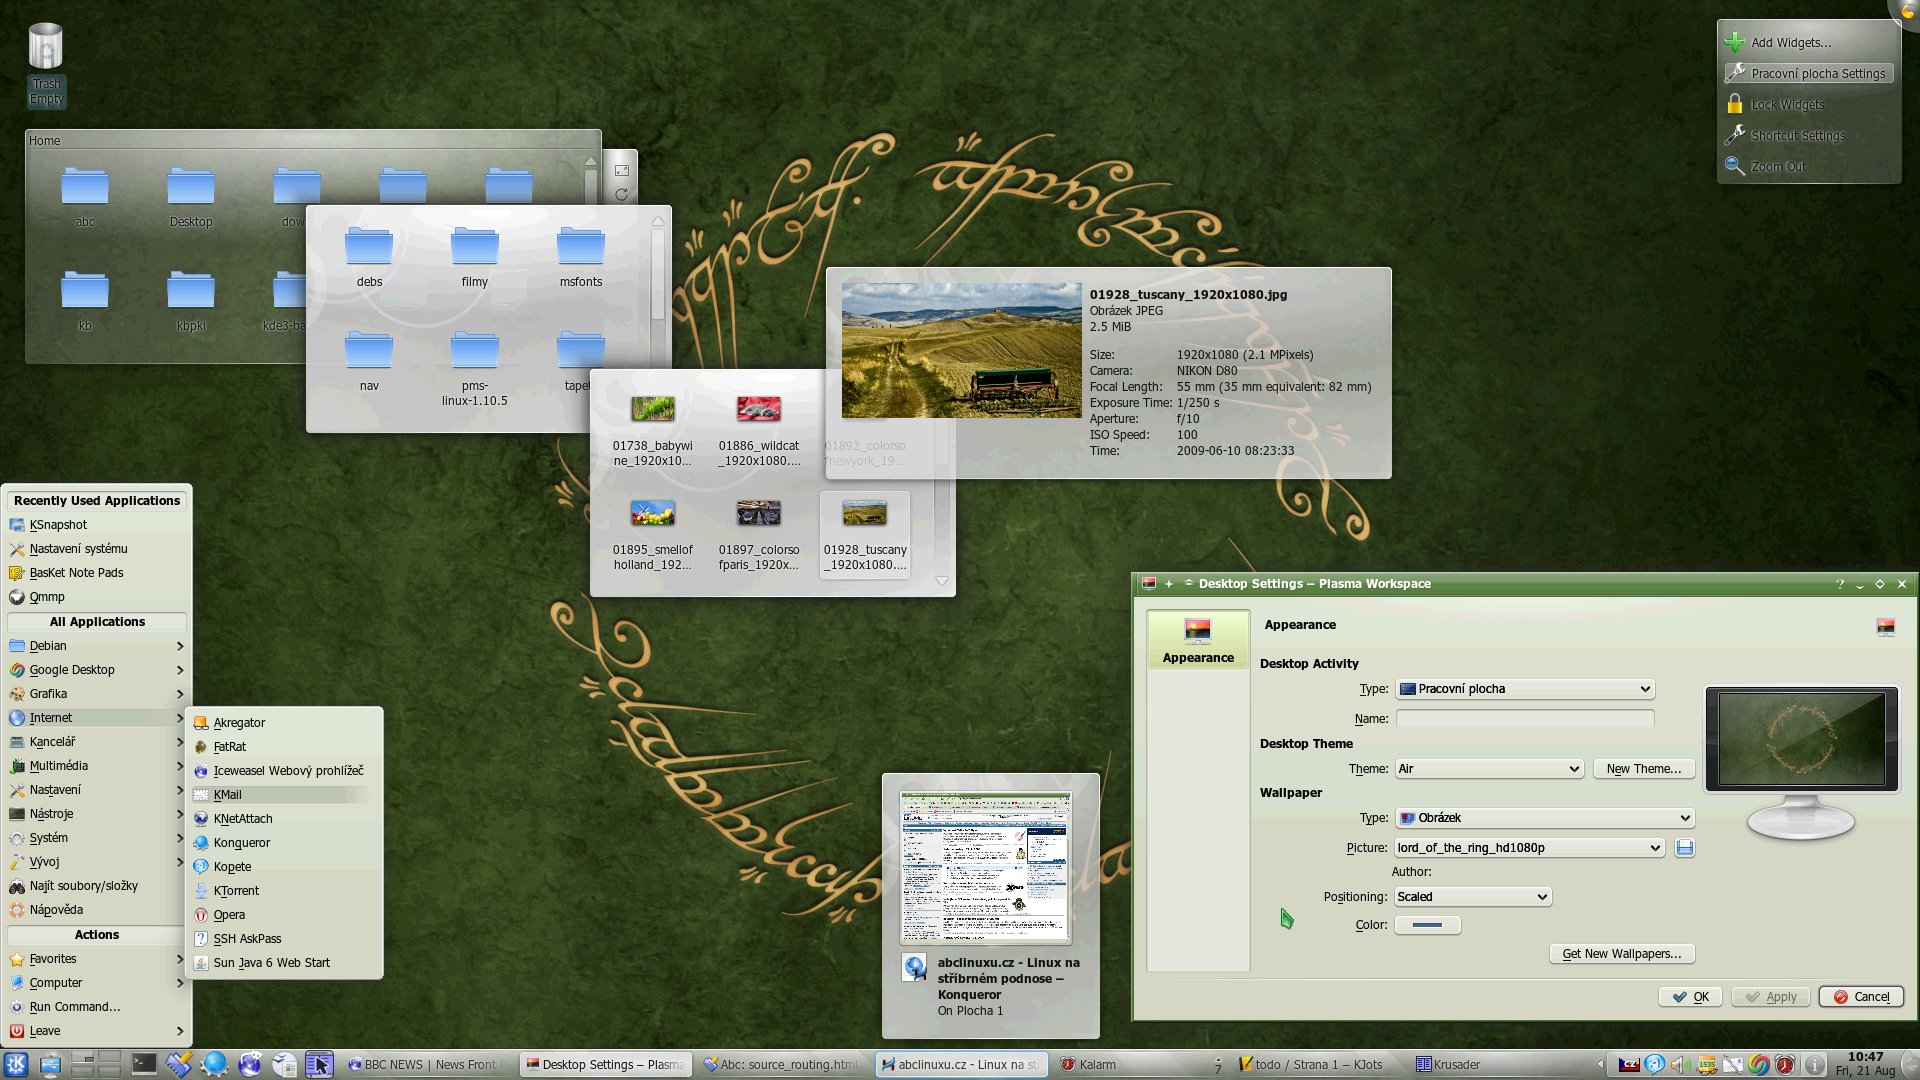Open the pms-linux-1.10.5 folder
The height and width of the screenshot is (1080, 1920).
tap(475, 368)
